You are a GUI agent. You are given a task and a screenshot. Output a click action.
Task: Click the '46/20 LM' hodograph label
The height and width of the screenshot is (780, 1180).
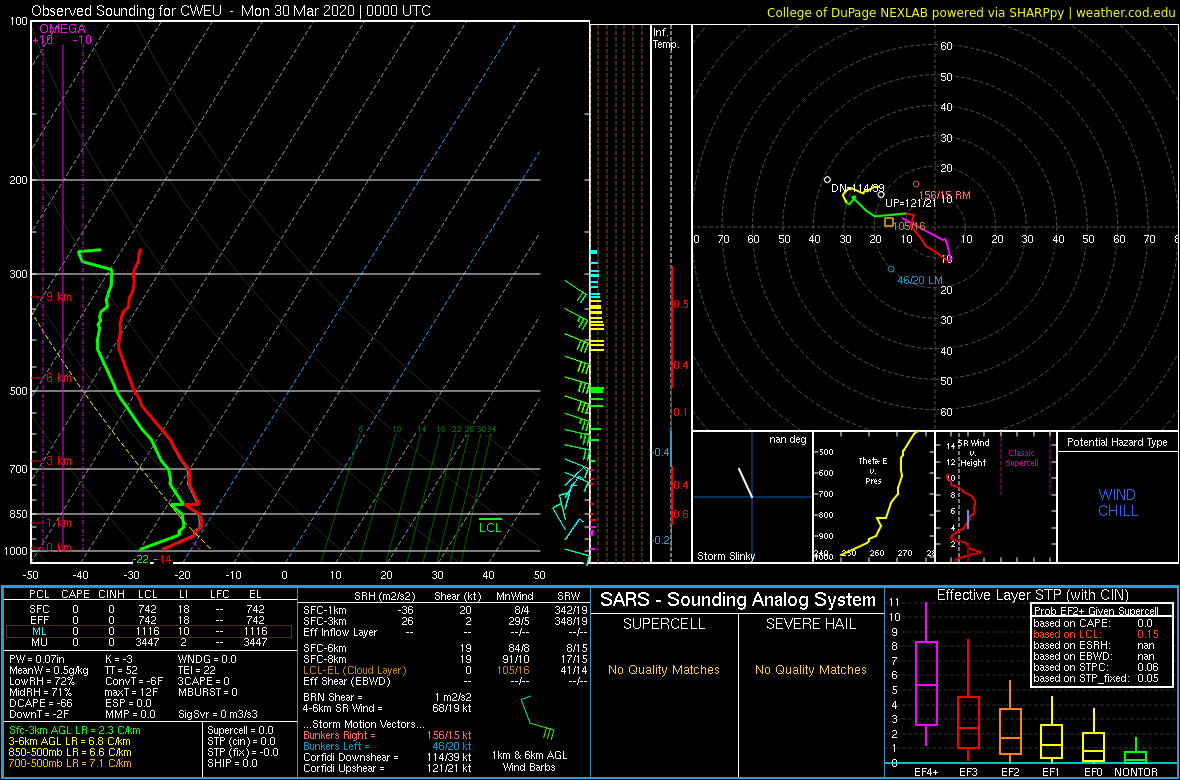920,280
